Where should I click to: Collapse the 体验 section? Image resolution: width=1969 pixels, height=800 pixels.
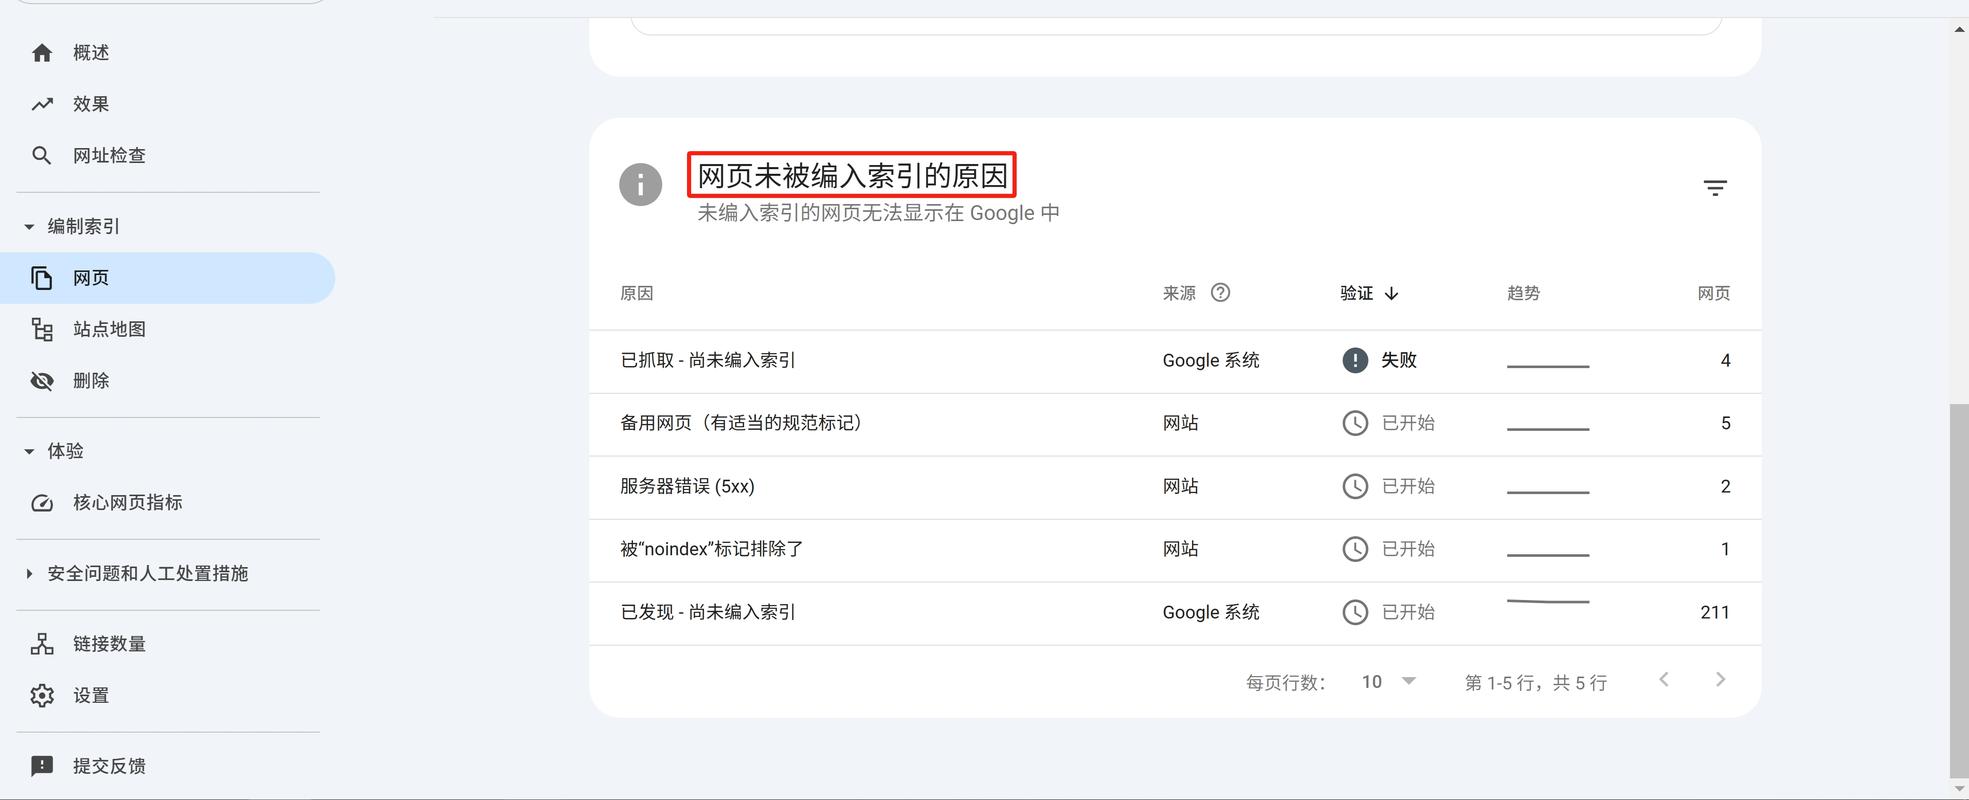[30, 451]
